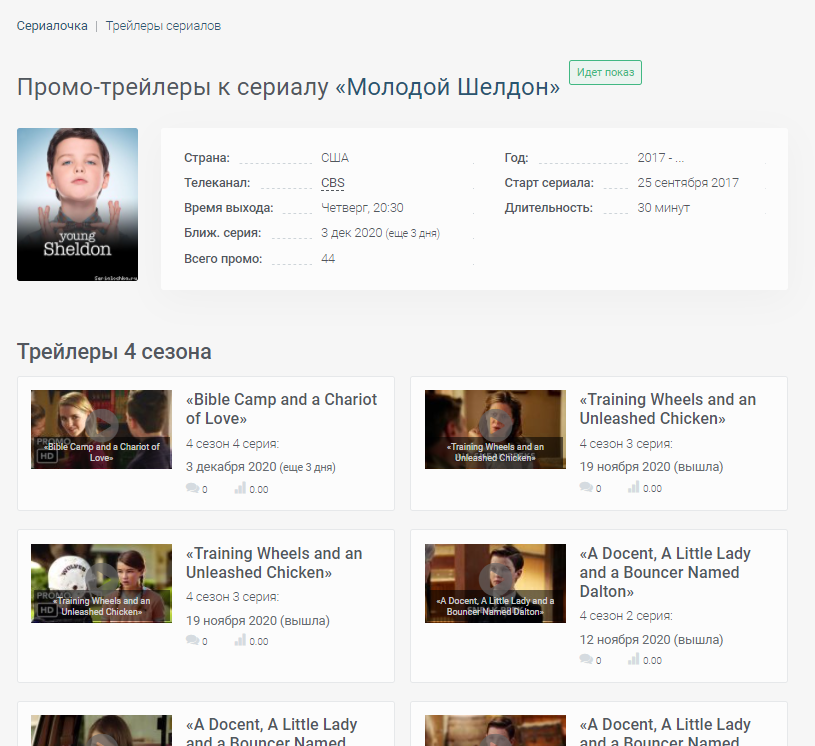
Task: Play the Training Wheels trailer dated 19 ноября in the right column
Action: (x=495, y=429)
